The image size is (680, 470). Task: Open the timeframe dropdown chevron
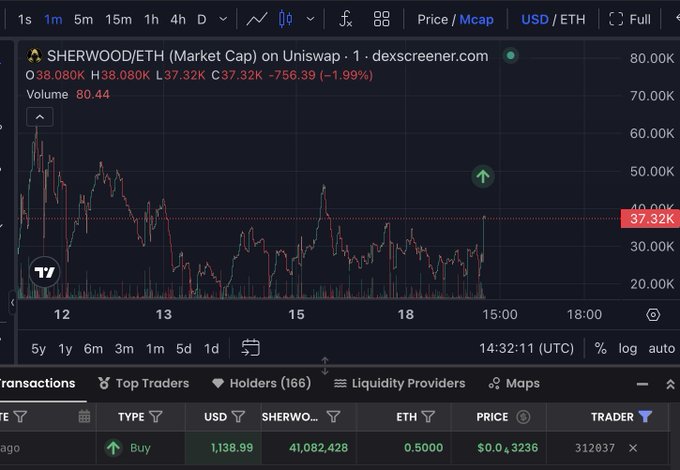[223, 19]
